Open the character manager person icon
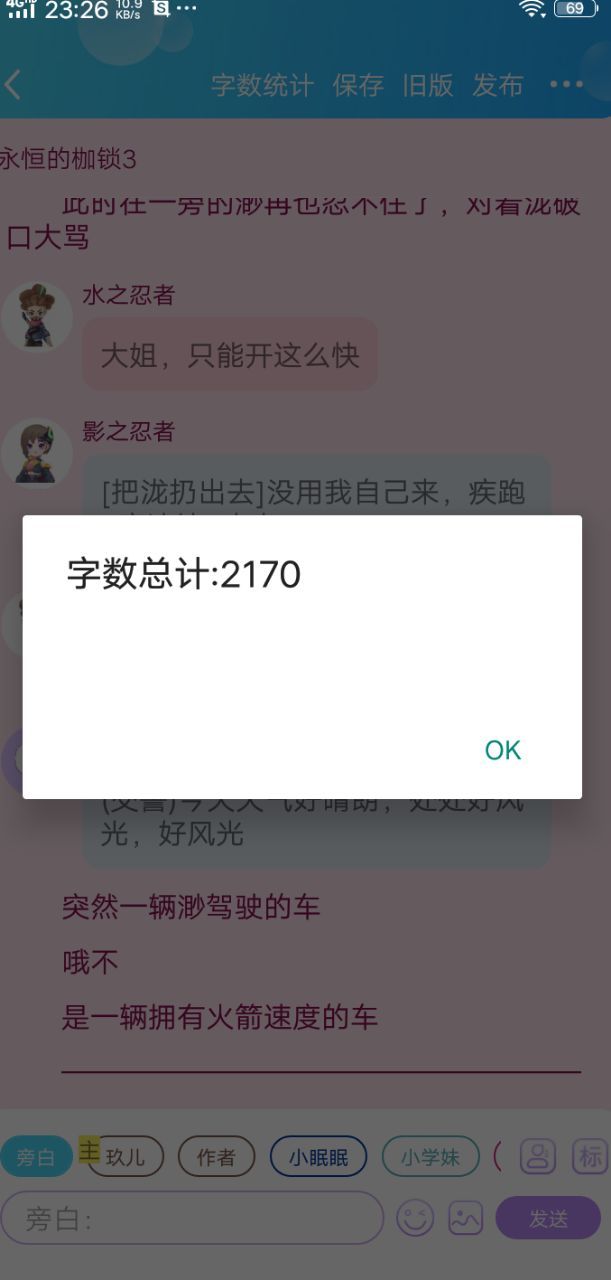 point(538,1156)
